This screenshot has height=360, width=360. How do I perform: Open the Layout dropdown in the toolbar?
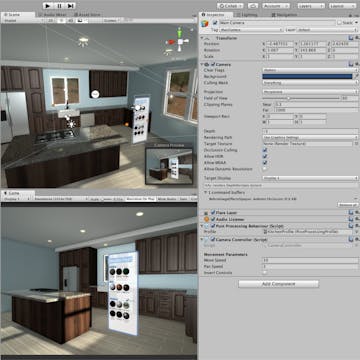[342, 6]
